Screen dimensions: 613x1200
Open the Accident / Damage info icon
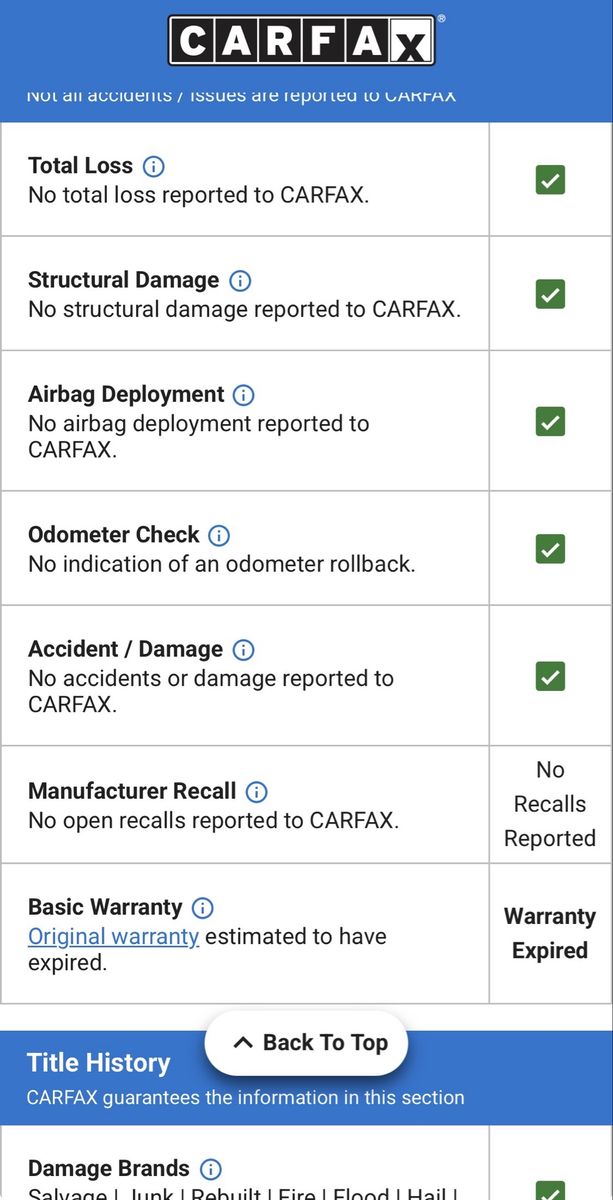click(x=243, y=650)
